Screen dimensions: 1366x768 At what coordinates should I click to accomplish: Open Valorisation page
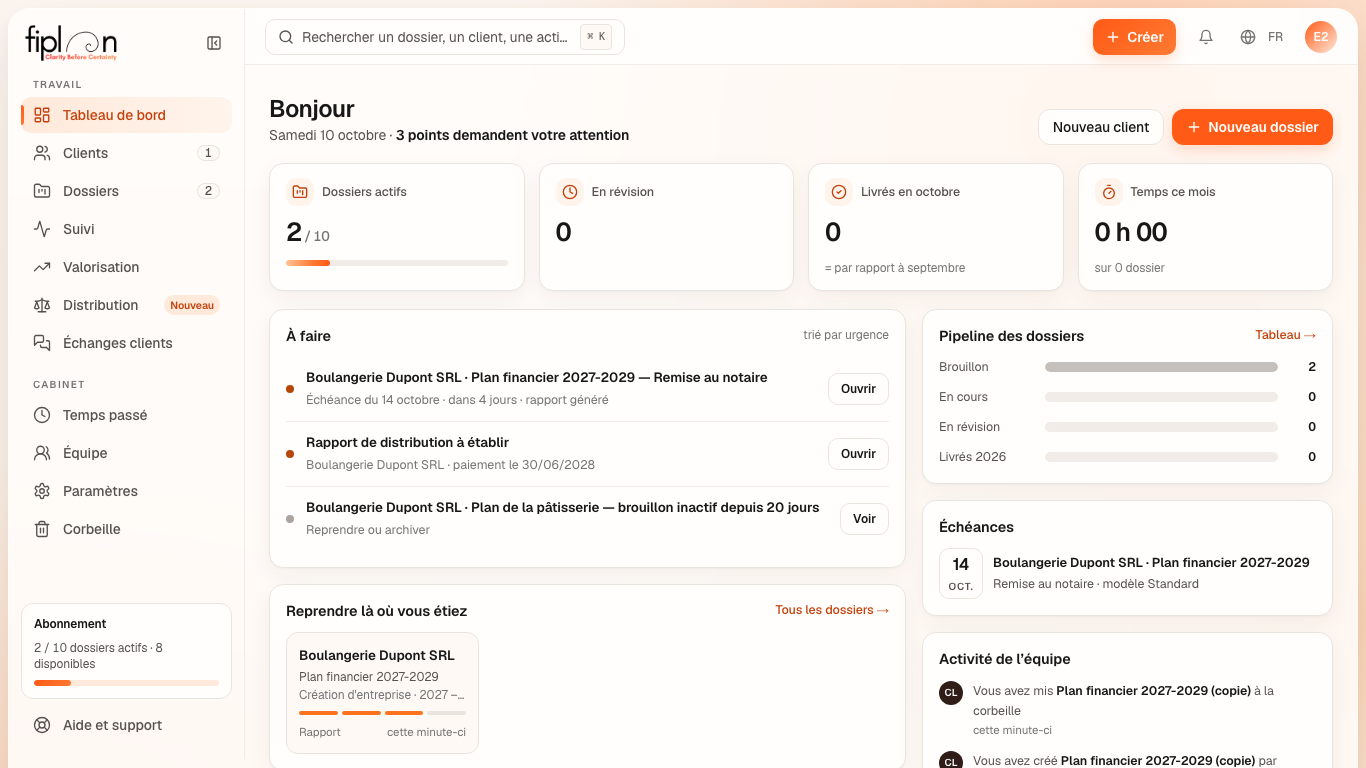coord(126,267)
